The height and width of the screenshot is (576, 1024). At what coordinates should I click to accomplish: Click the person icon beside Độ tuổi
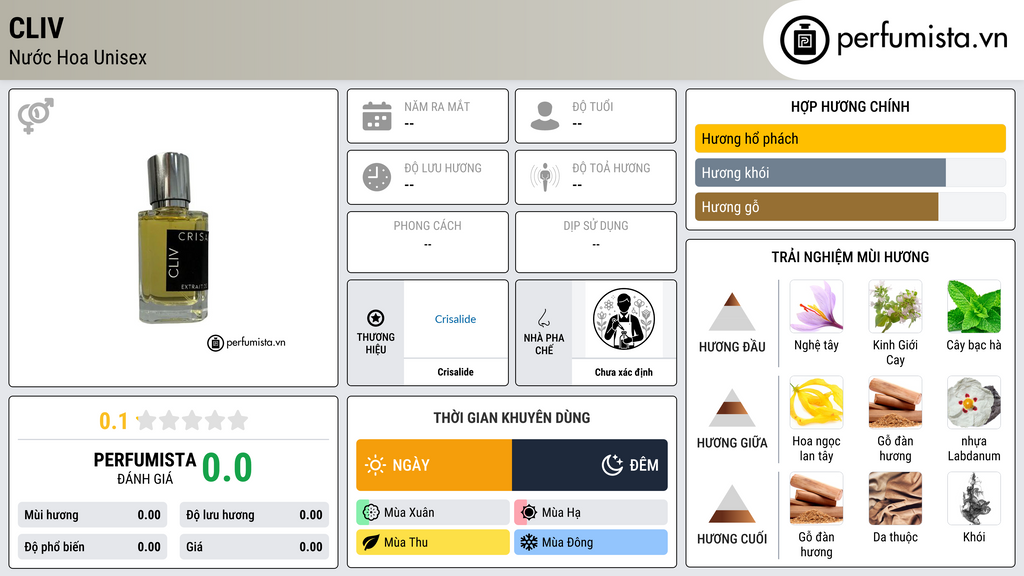click(x=545, y=116)
